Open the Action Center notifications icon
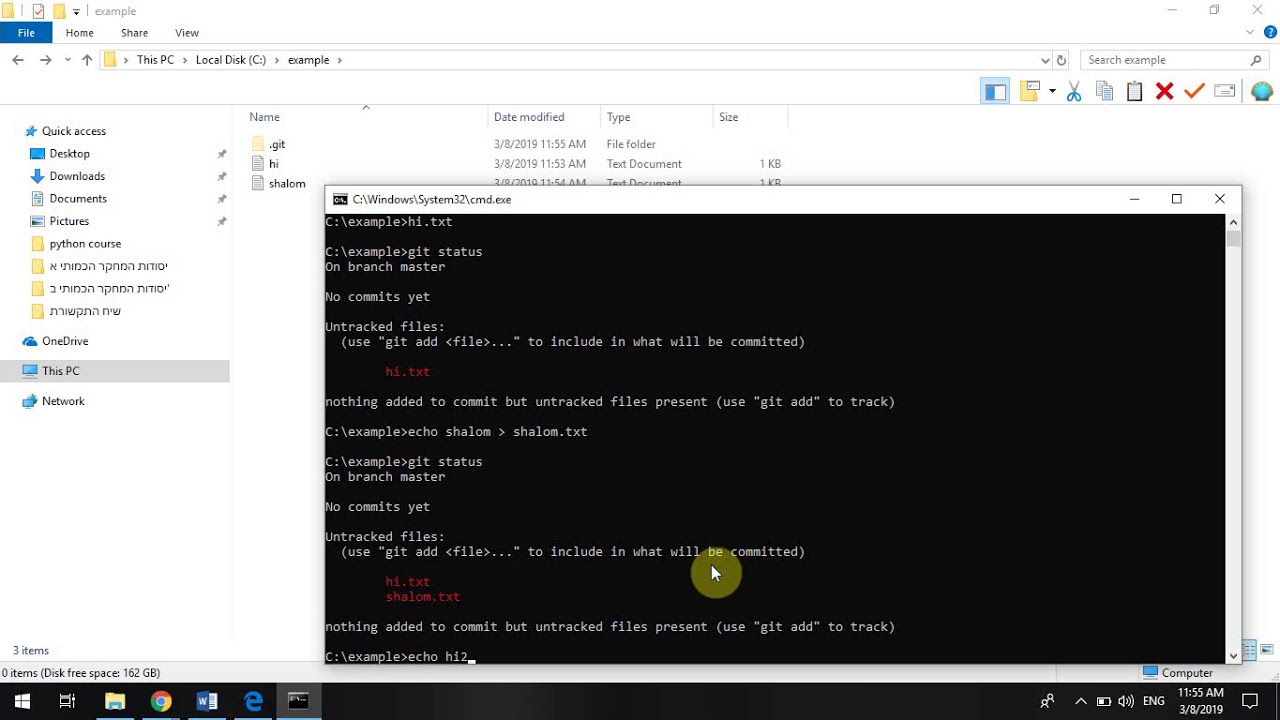1280x720 pixels. point(1250,701)
